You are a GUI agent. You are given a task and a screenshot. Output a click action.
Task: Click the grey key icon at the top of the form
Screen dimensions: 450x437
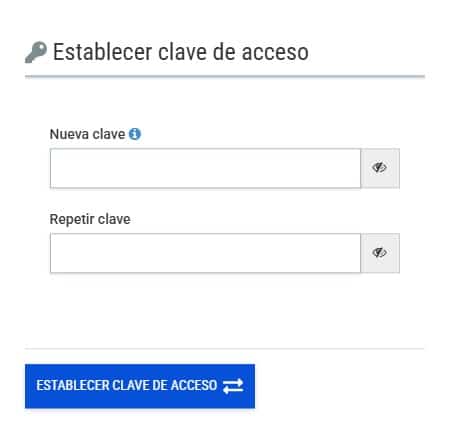(36, 52)
